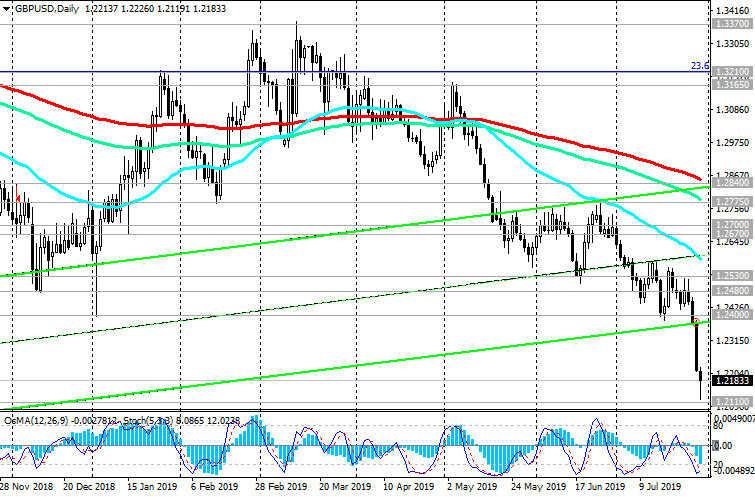This screenshot has height=497, width=755.
Task: Click the 2 May 2019 date label
Action: 471,486
